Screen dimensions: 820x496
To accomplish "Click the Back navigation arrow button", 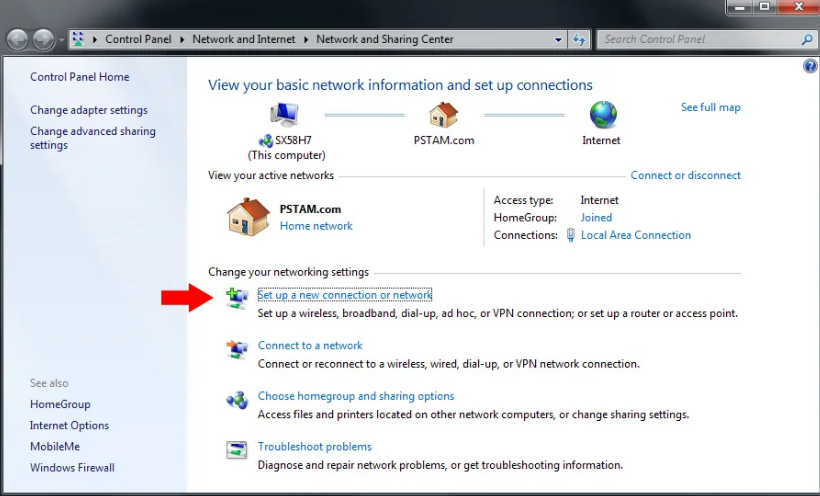I will [x=18, y=40].
